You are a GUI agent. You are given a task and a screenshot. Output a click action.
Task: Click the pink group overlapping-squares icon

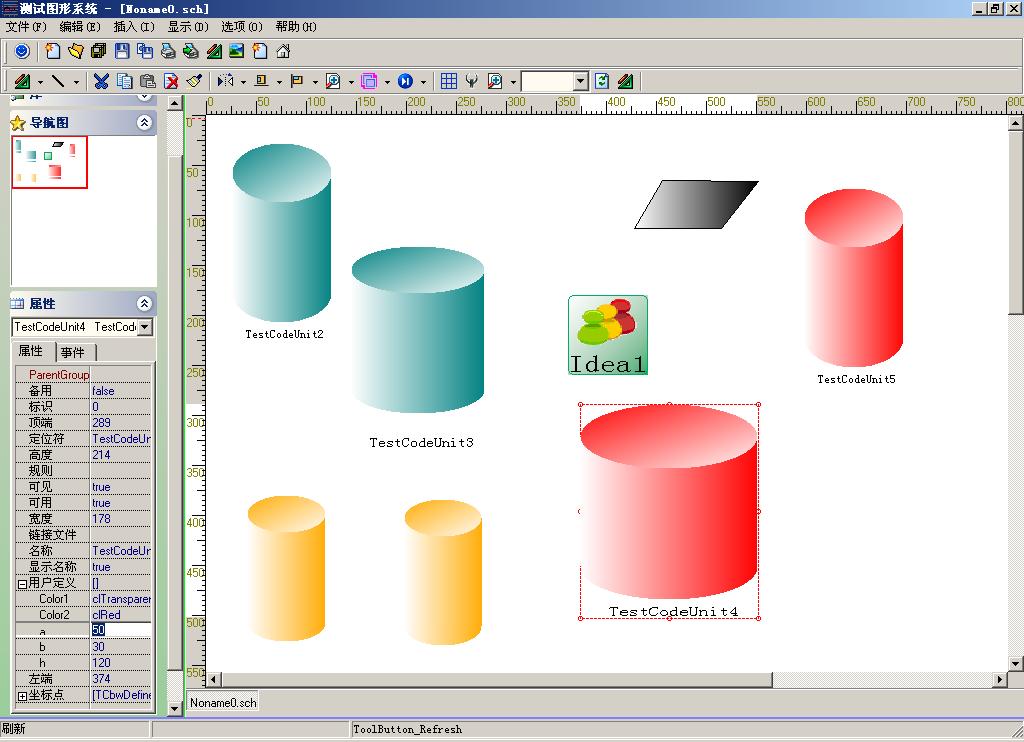[369, 81]
